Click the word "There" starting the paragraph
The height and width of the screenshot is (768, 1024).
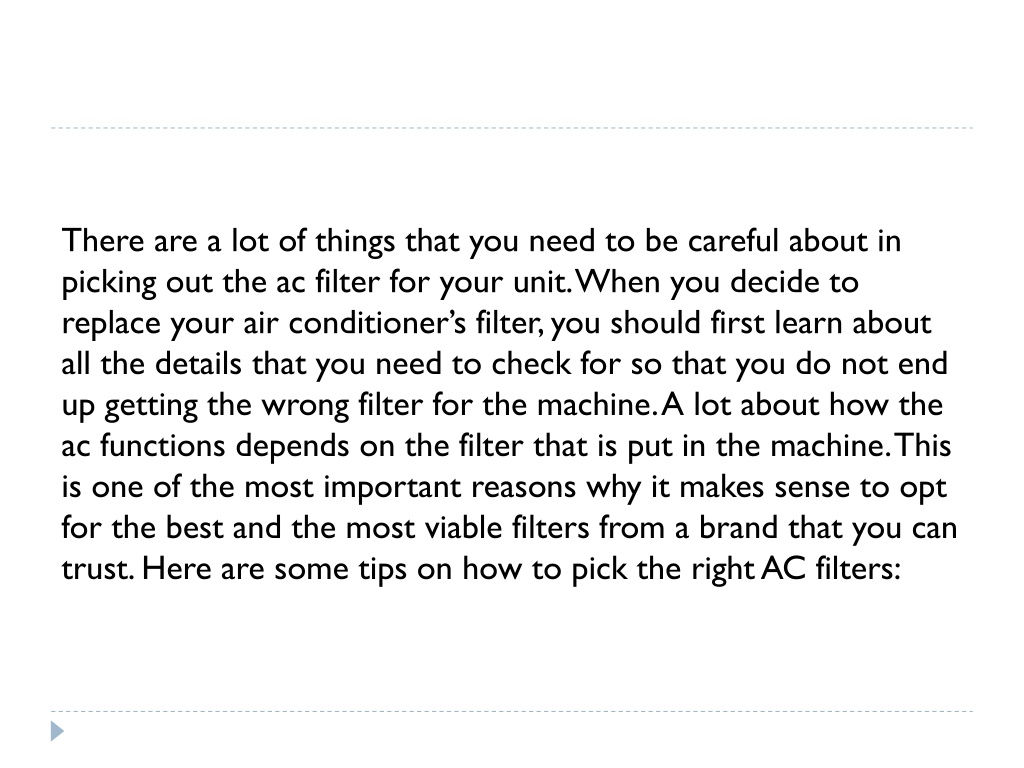[103, 240]
